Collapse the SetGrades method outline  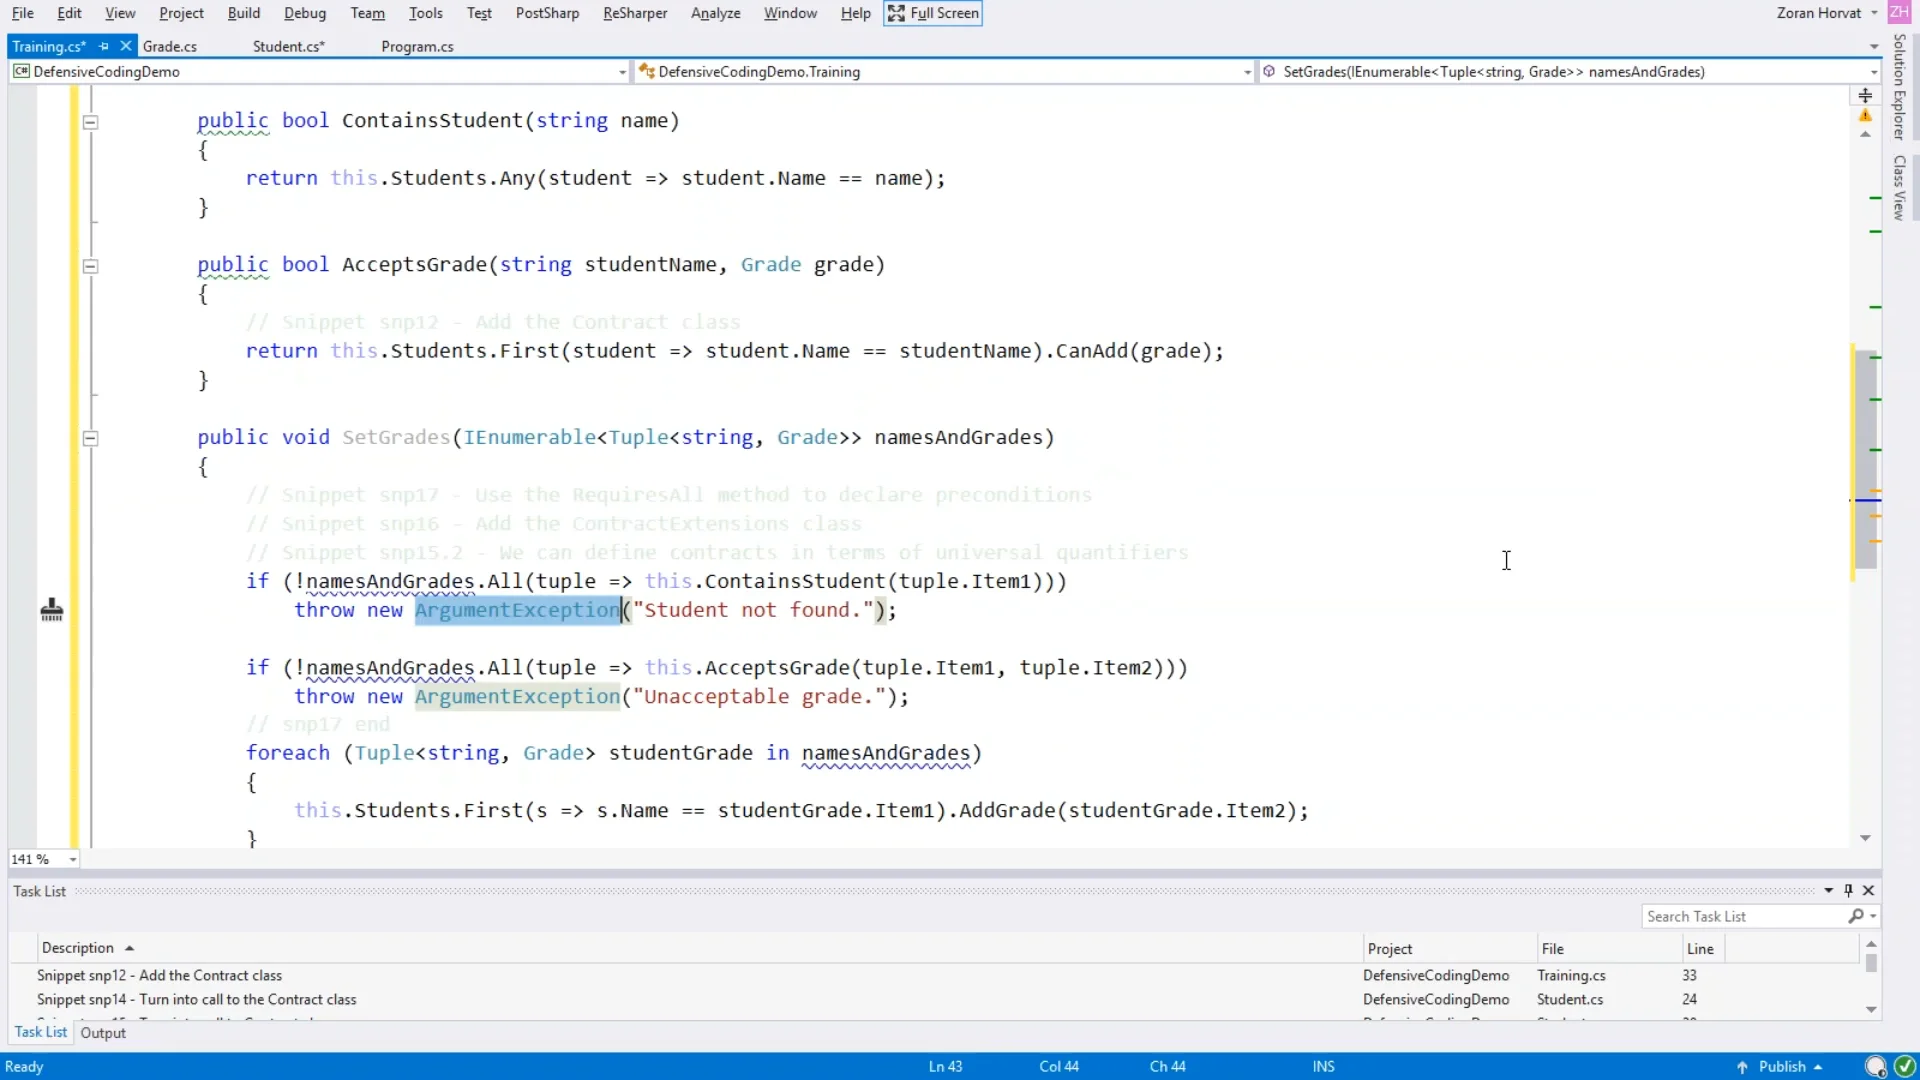[x=90, y=438]
